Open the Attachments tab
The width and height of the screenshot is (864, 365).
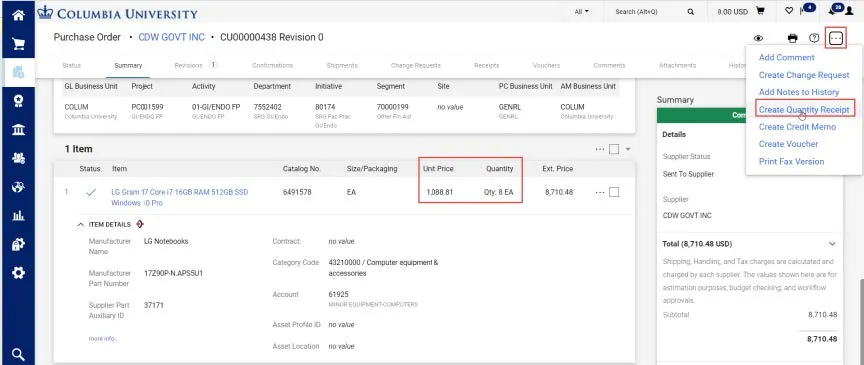[677, 65]
